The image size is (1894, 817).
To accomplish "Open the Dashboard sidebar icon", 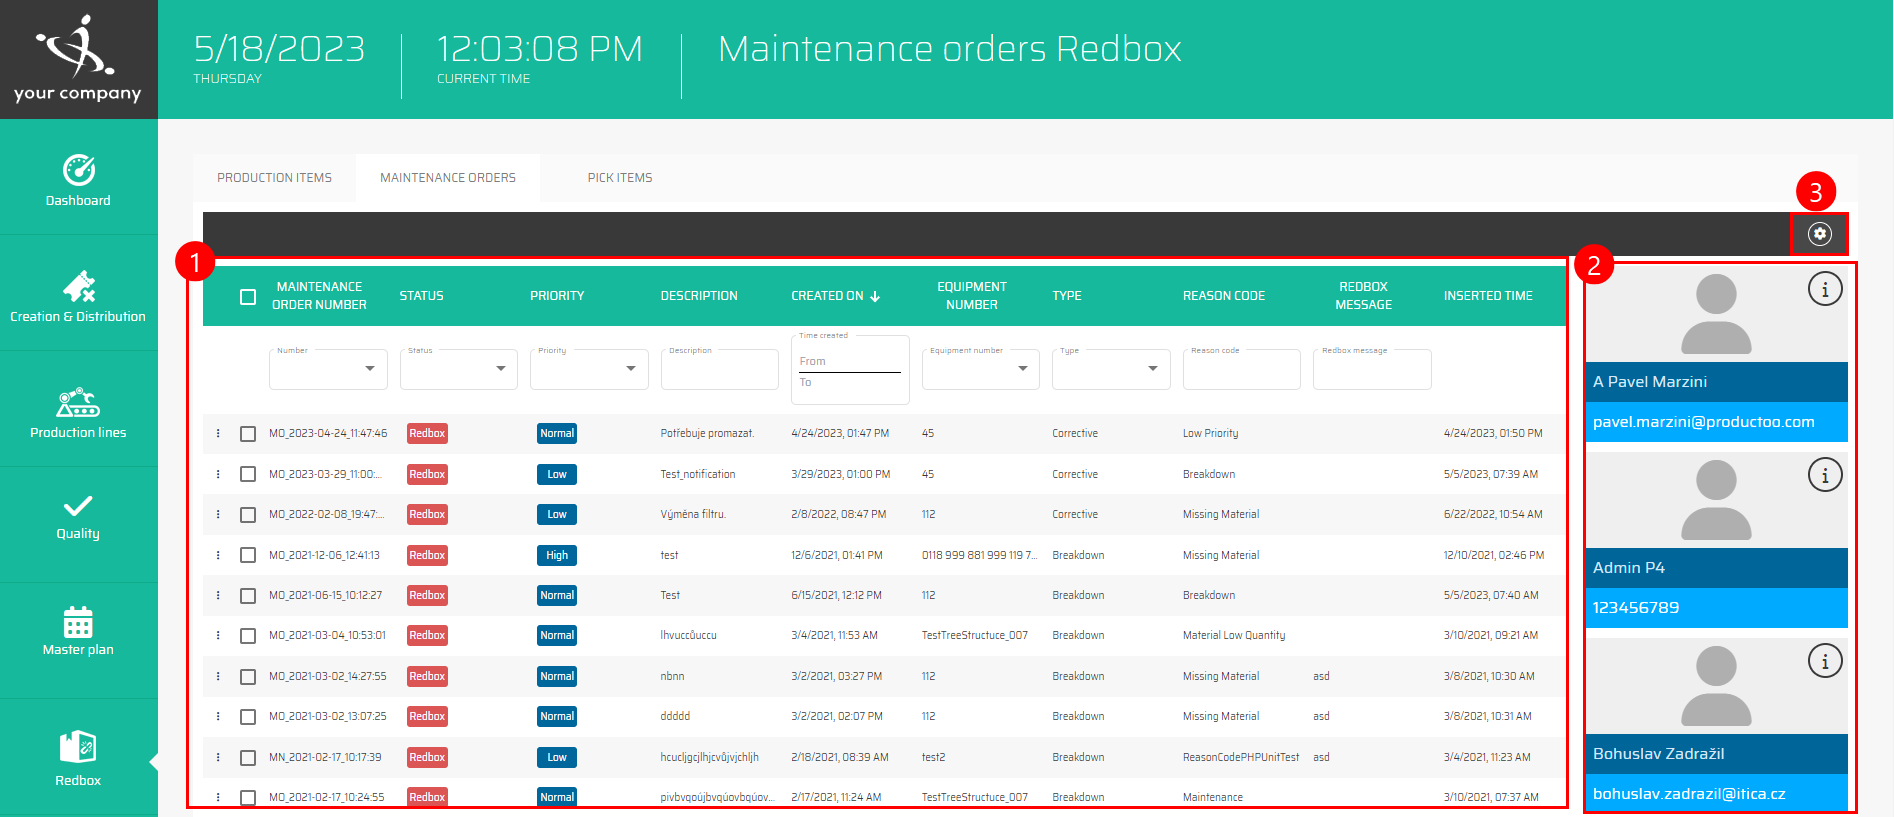I will coord(78,180).
